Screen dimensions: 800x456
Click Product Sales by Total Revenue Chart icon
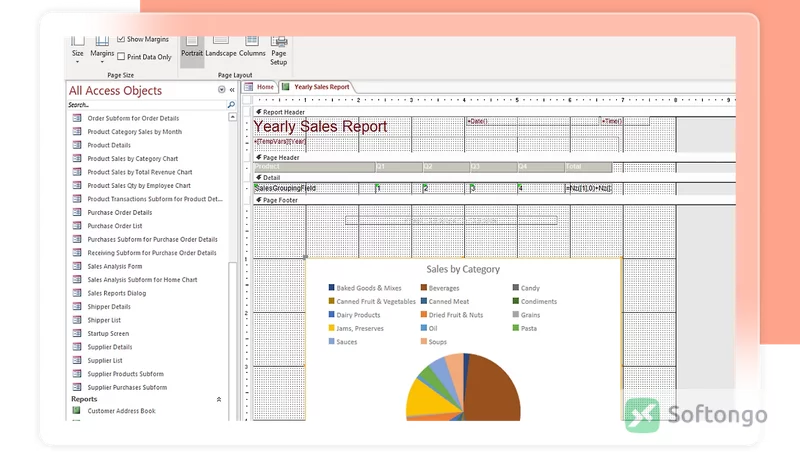[x=77, y=172]
